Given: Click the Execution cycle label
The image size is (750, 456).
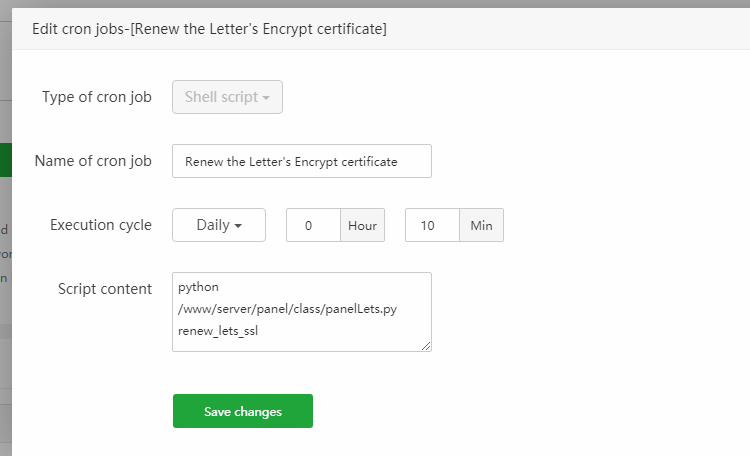Looking at the screenshot, I should coord(101,225).
